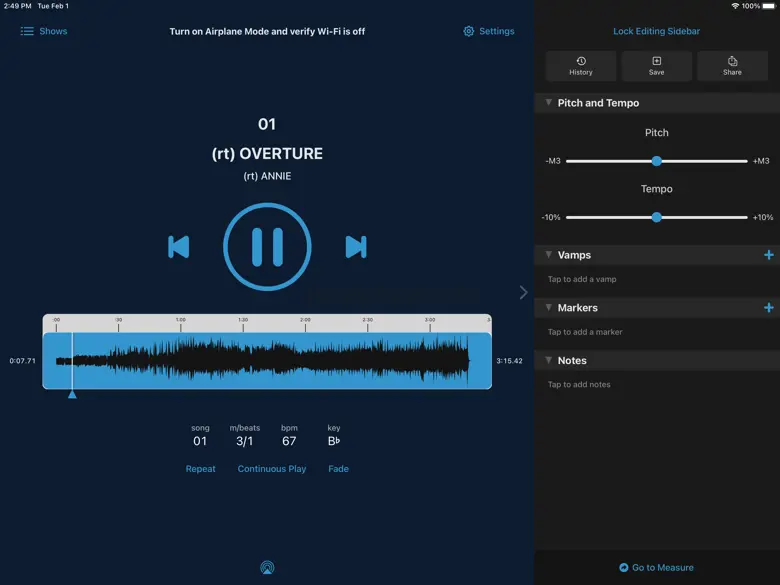This screenshot has height=585, width=780.
Task: Tap the Save icon button
Action: pyautogui.click(x=656, y=66)
